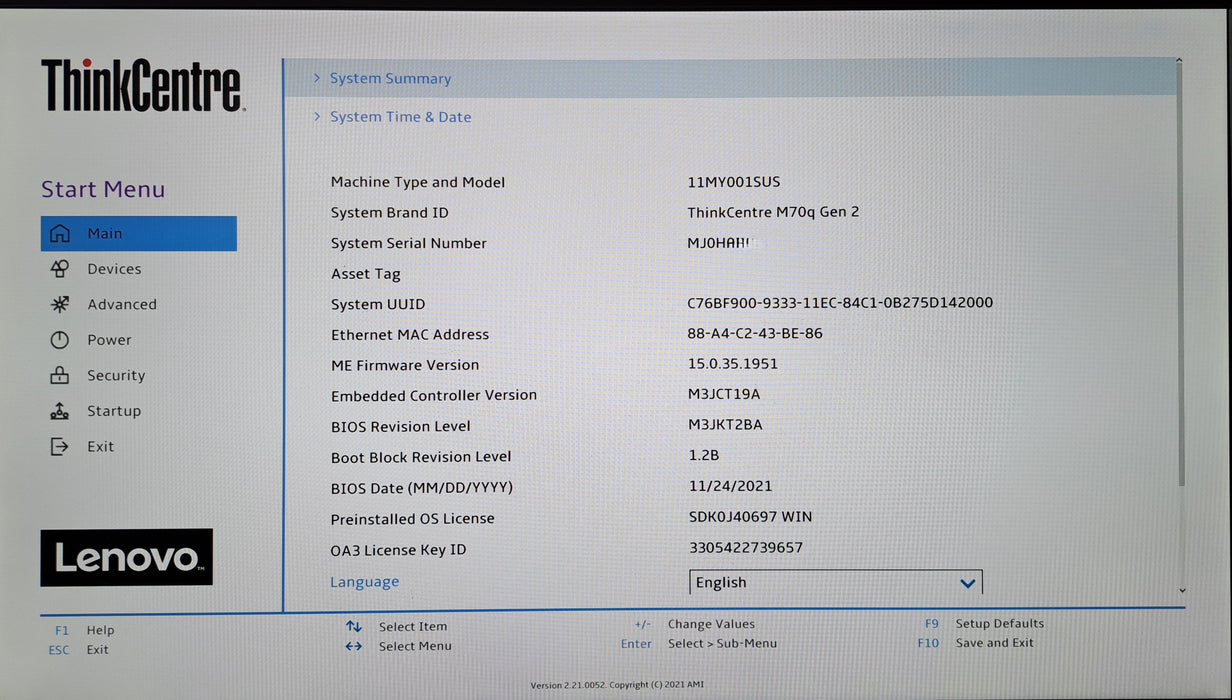Expand System Summary chevron
This screenshot has width=1232, height=700.
pyautogui.click(x=317, y=78)
